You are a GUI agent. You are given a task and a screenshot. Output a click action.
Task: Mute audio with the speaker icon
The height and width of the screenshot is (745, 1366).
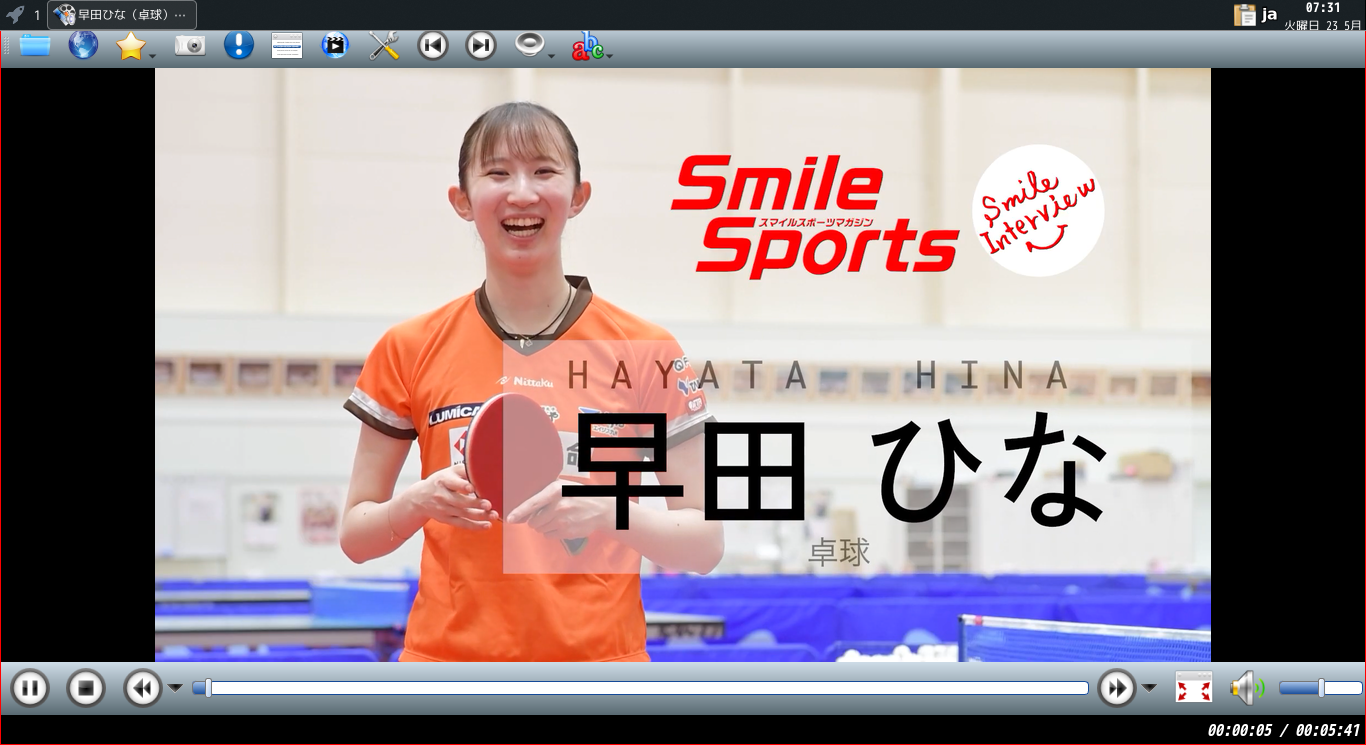pos(1247,688)
